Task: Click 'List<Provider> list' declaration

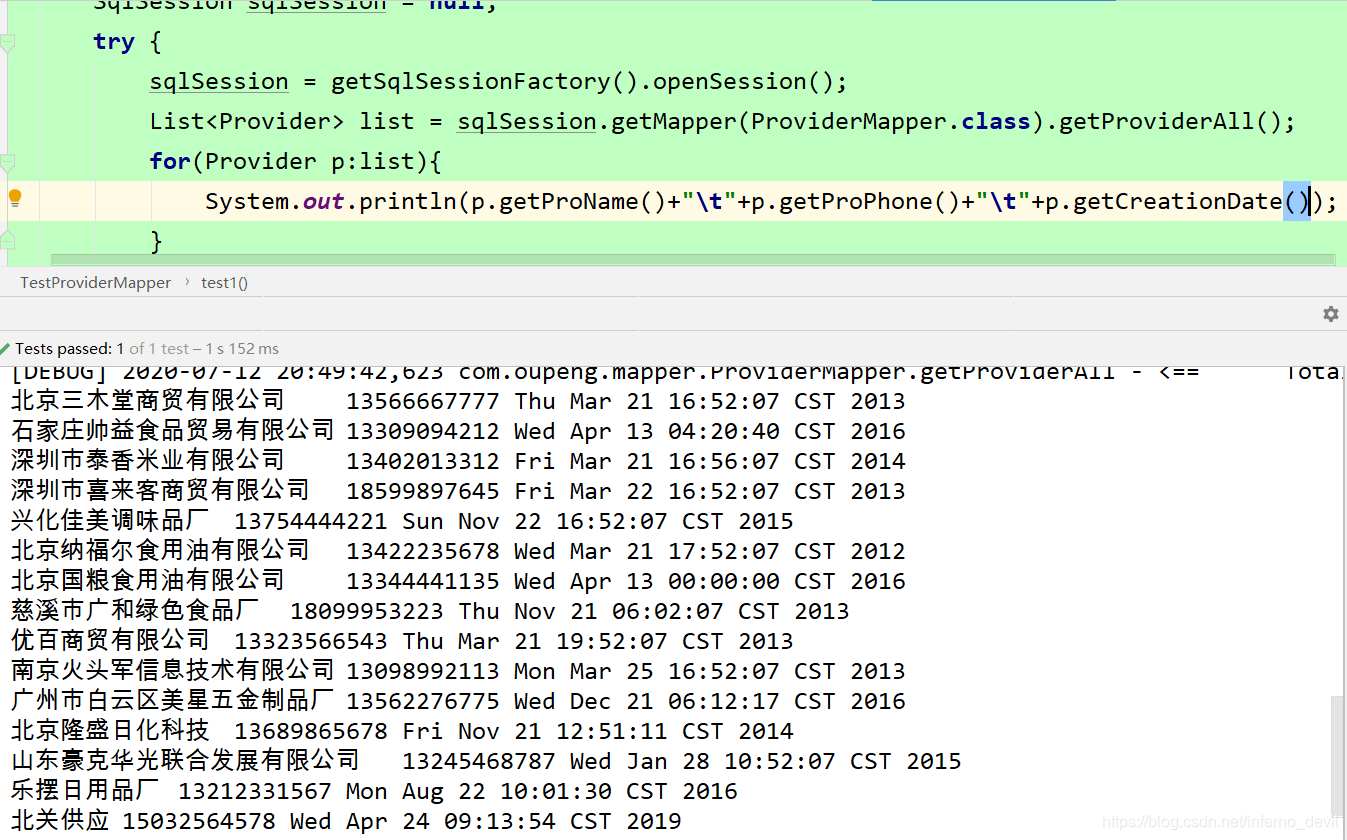Action: (282, 122)
